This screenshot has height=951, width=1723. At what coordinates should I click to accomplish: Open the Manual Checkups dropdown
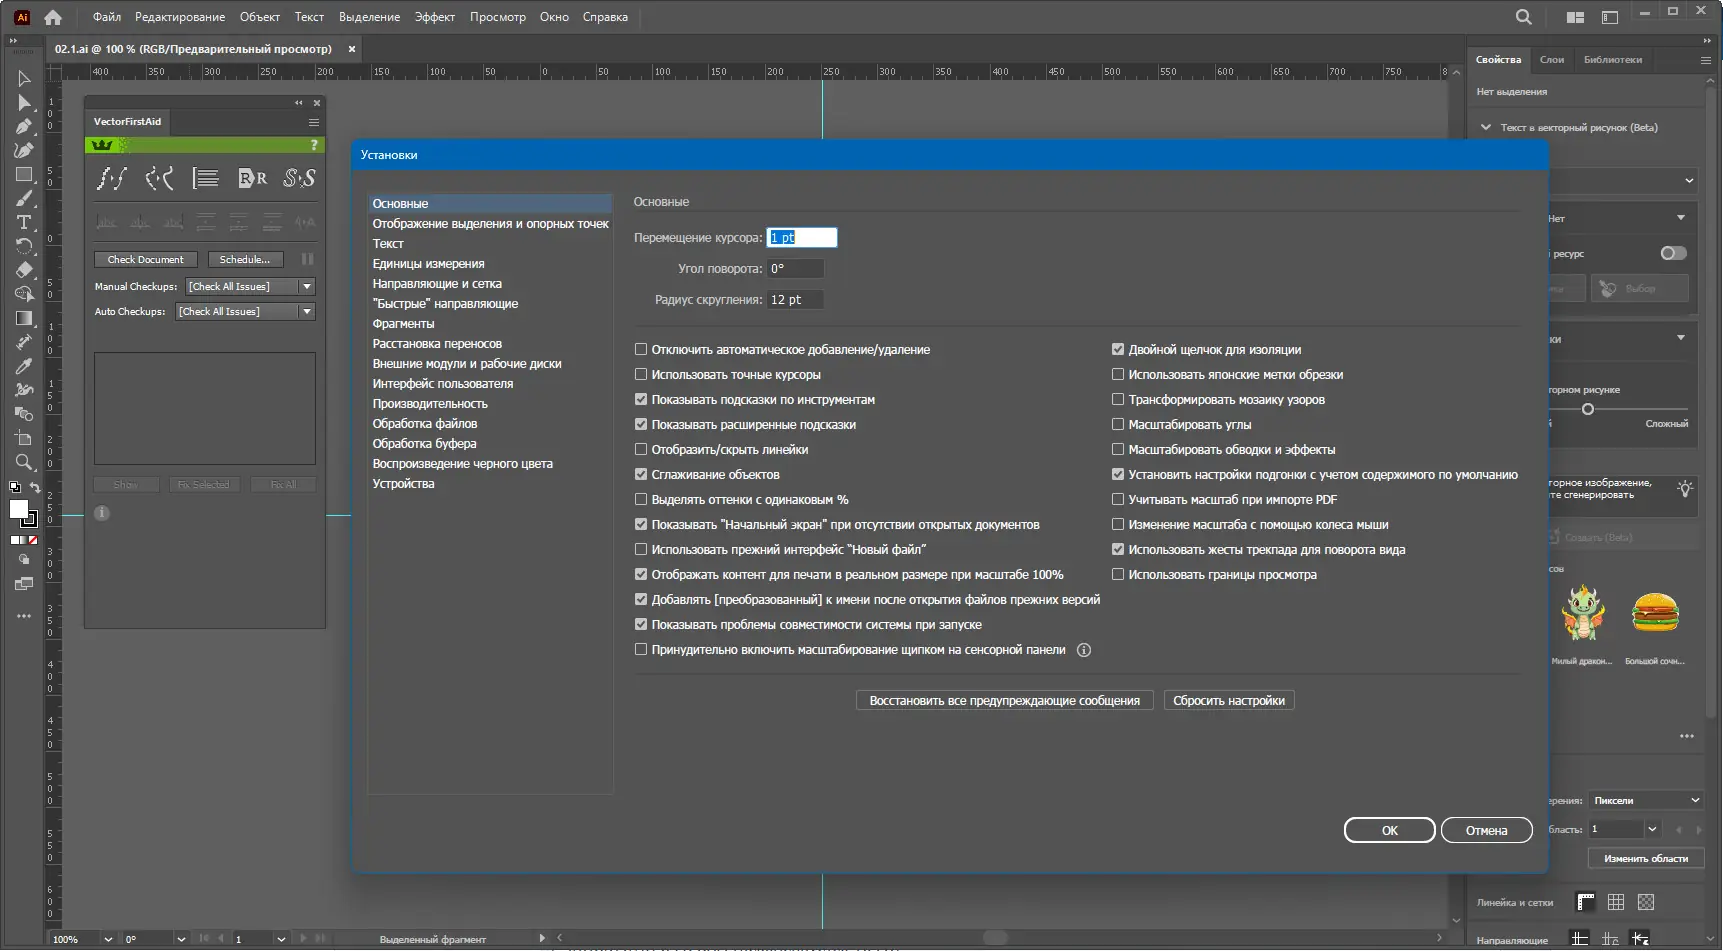pos(307,287)
